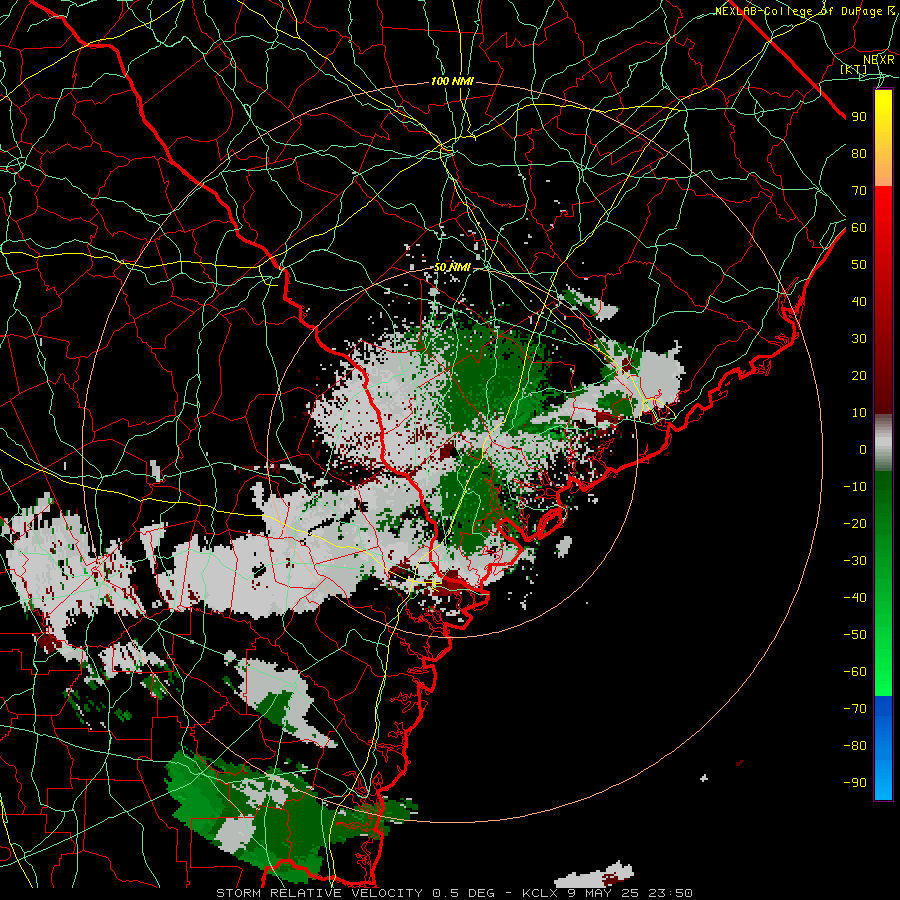
Task: Click the "NEXR" label above the scale
Action: coord(878,59)
